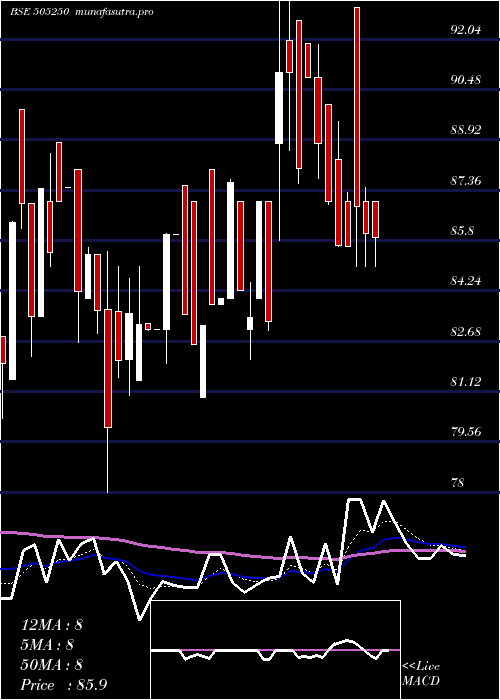Click the munafasutra.pro site label
The width and height of the screenshot is (500, 700).
[x=115, y=12]
